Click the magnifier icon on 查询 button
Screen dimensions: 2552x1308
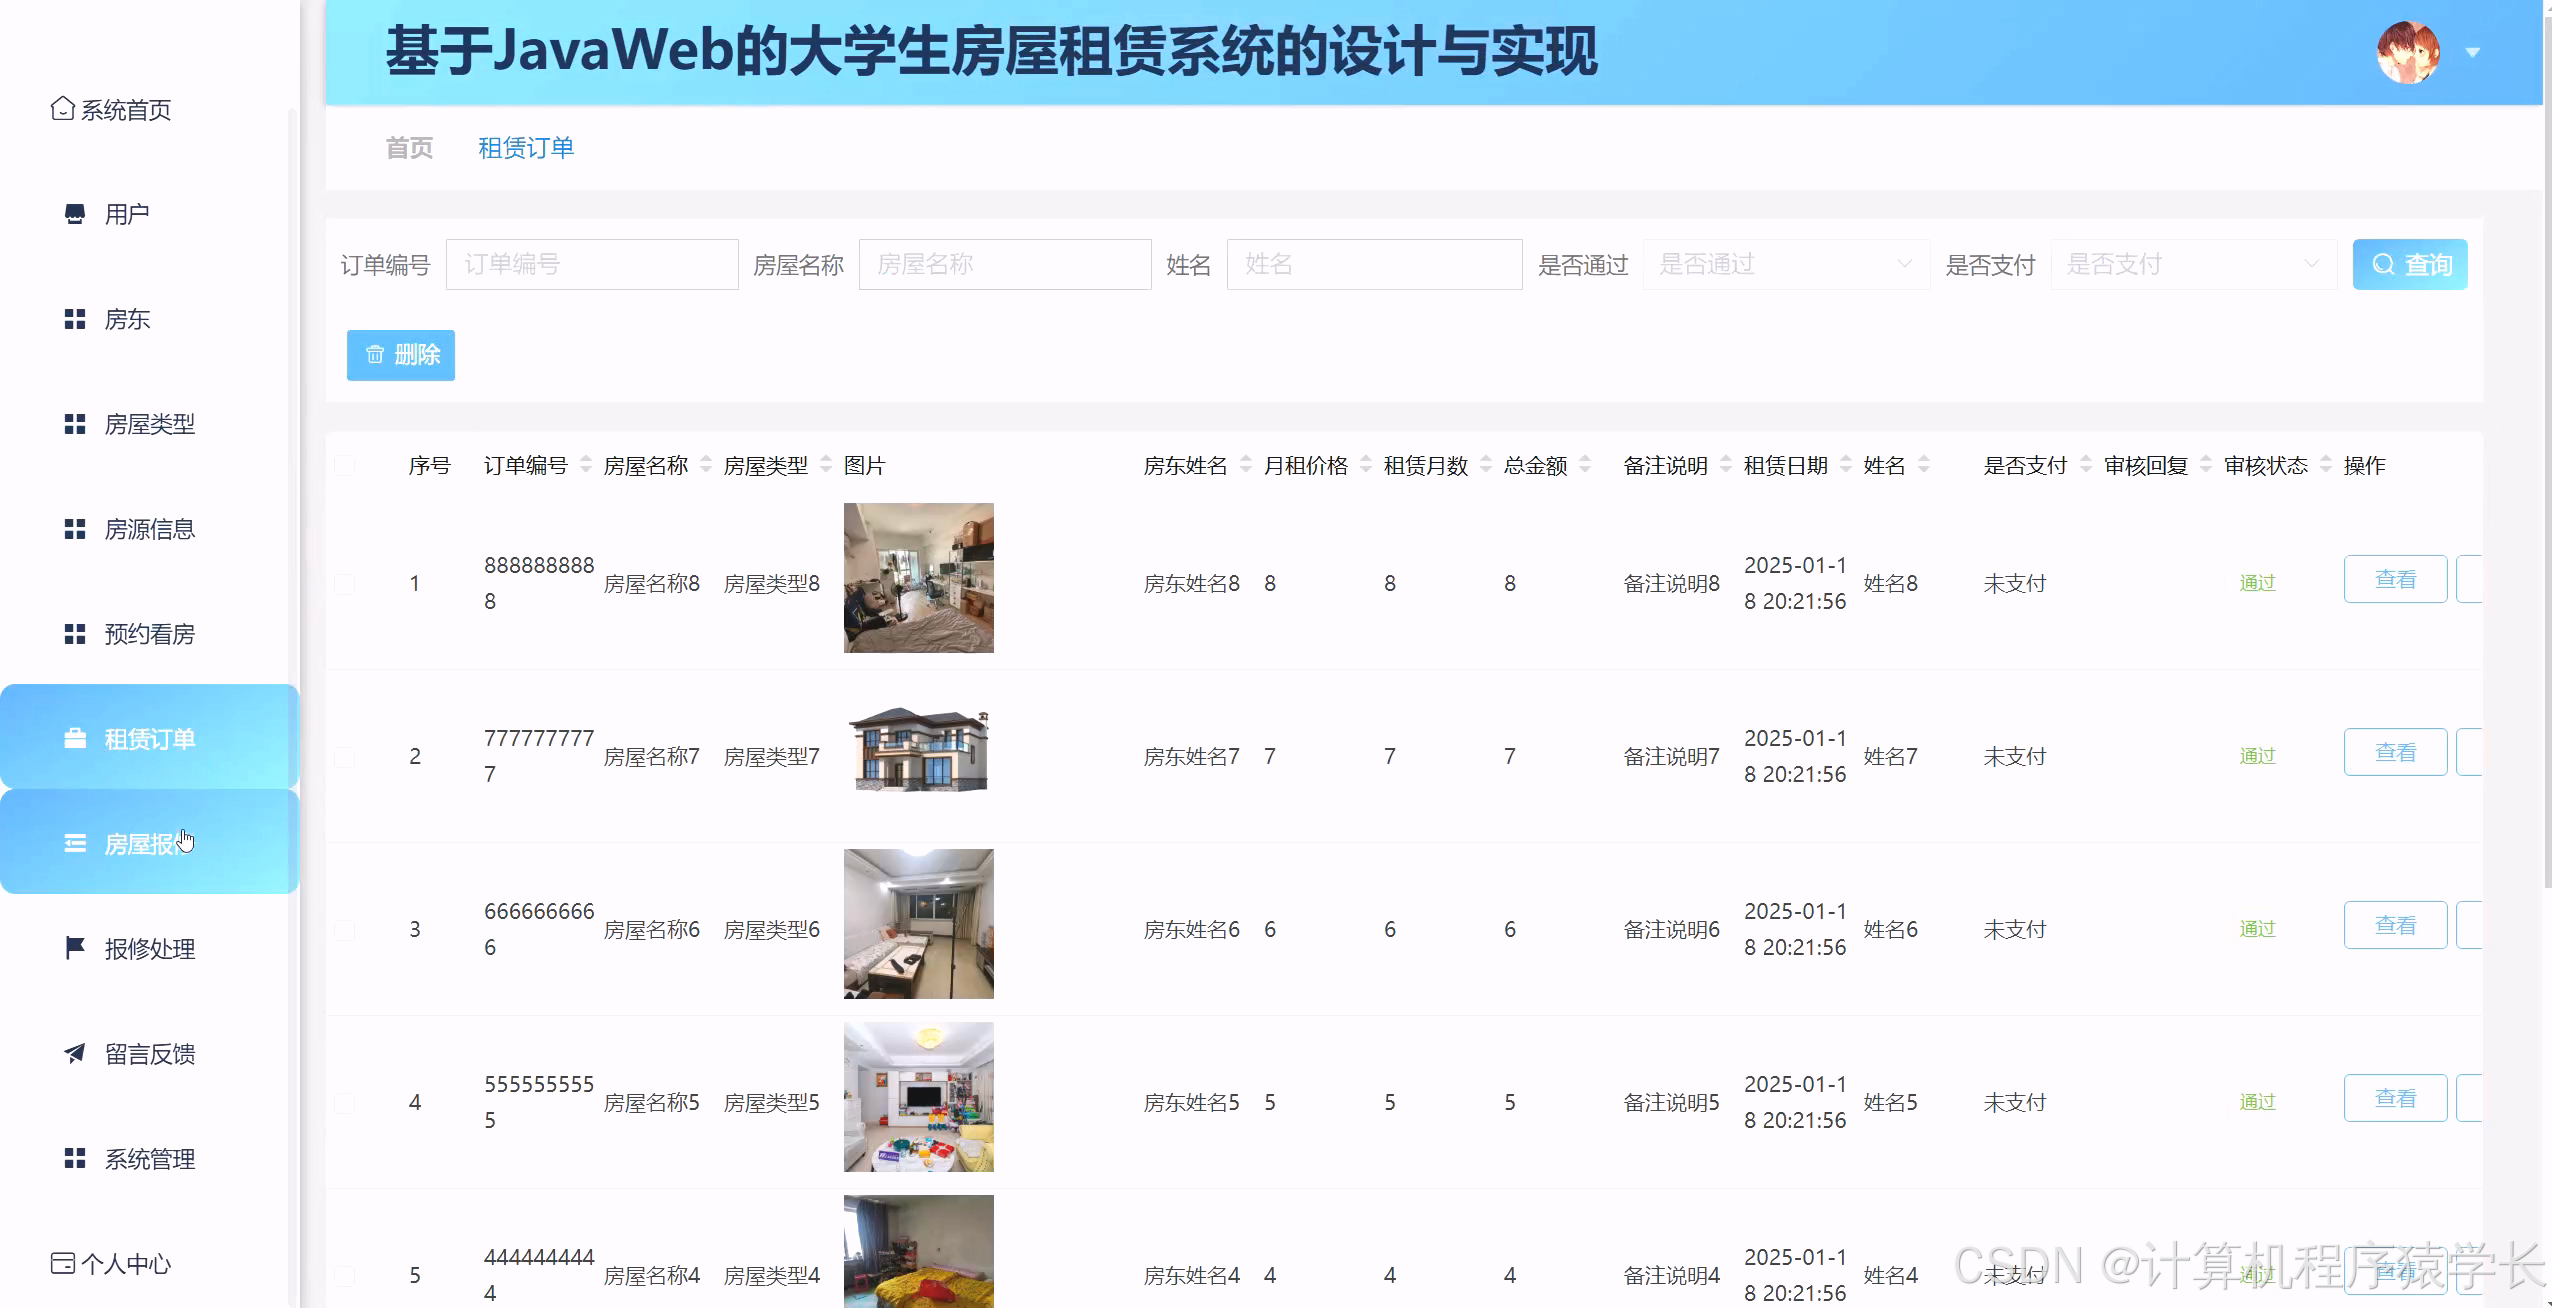pos(2383,265)
